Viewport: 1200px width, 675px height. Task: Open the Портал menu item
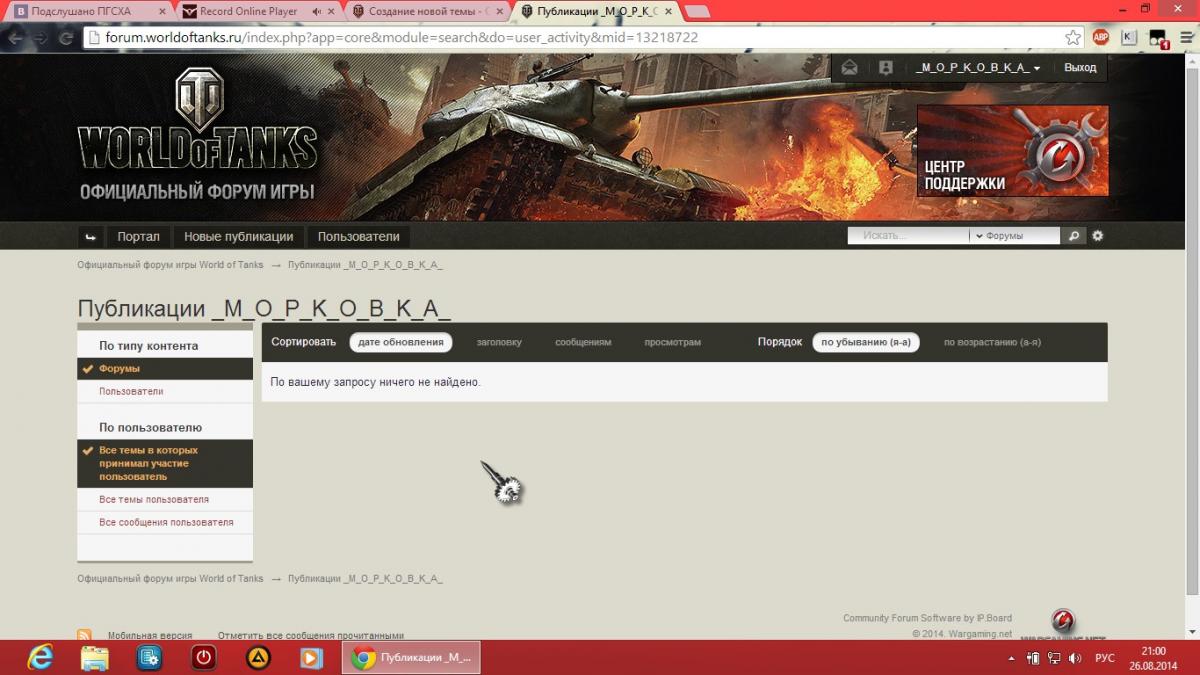tap(138, 237)
